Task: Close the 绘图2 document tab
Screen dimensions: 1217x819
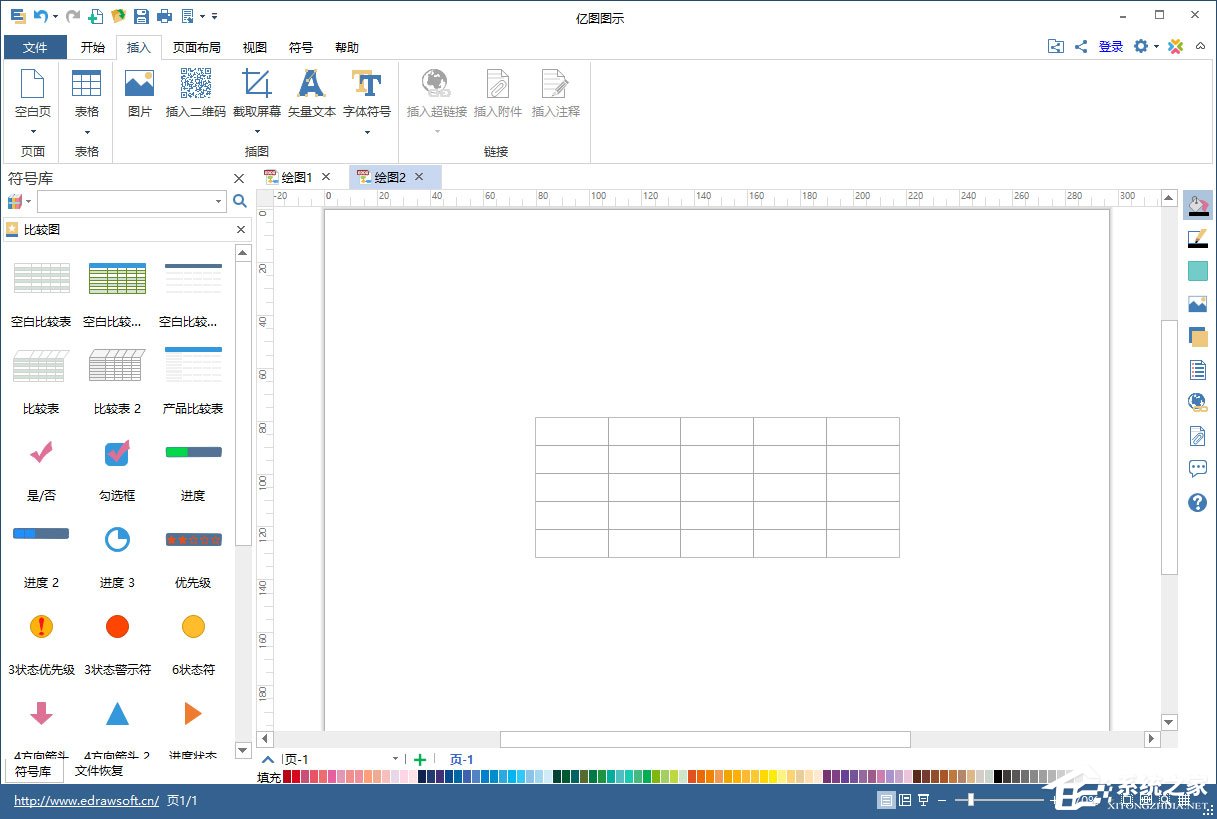Action: [419, 177]
